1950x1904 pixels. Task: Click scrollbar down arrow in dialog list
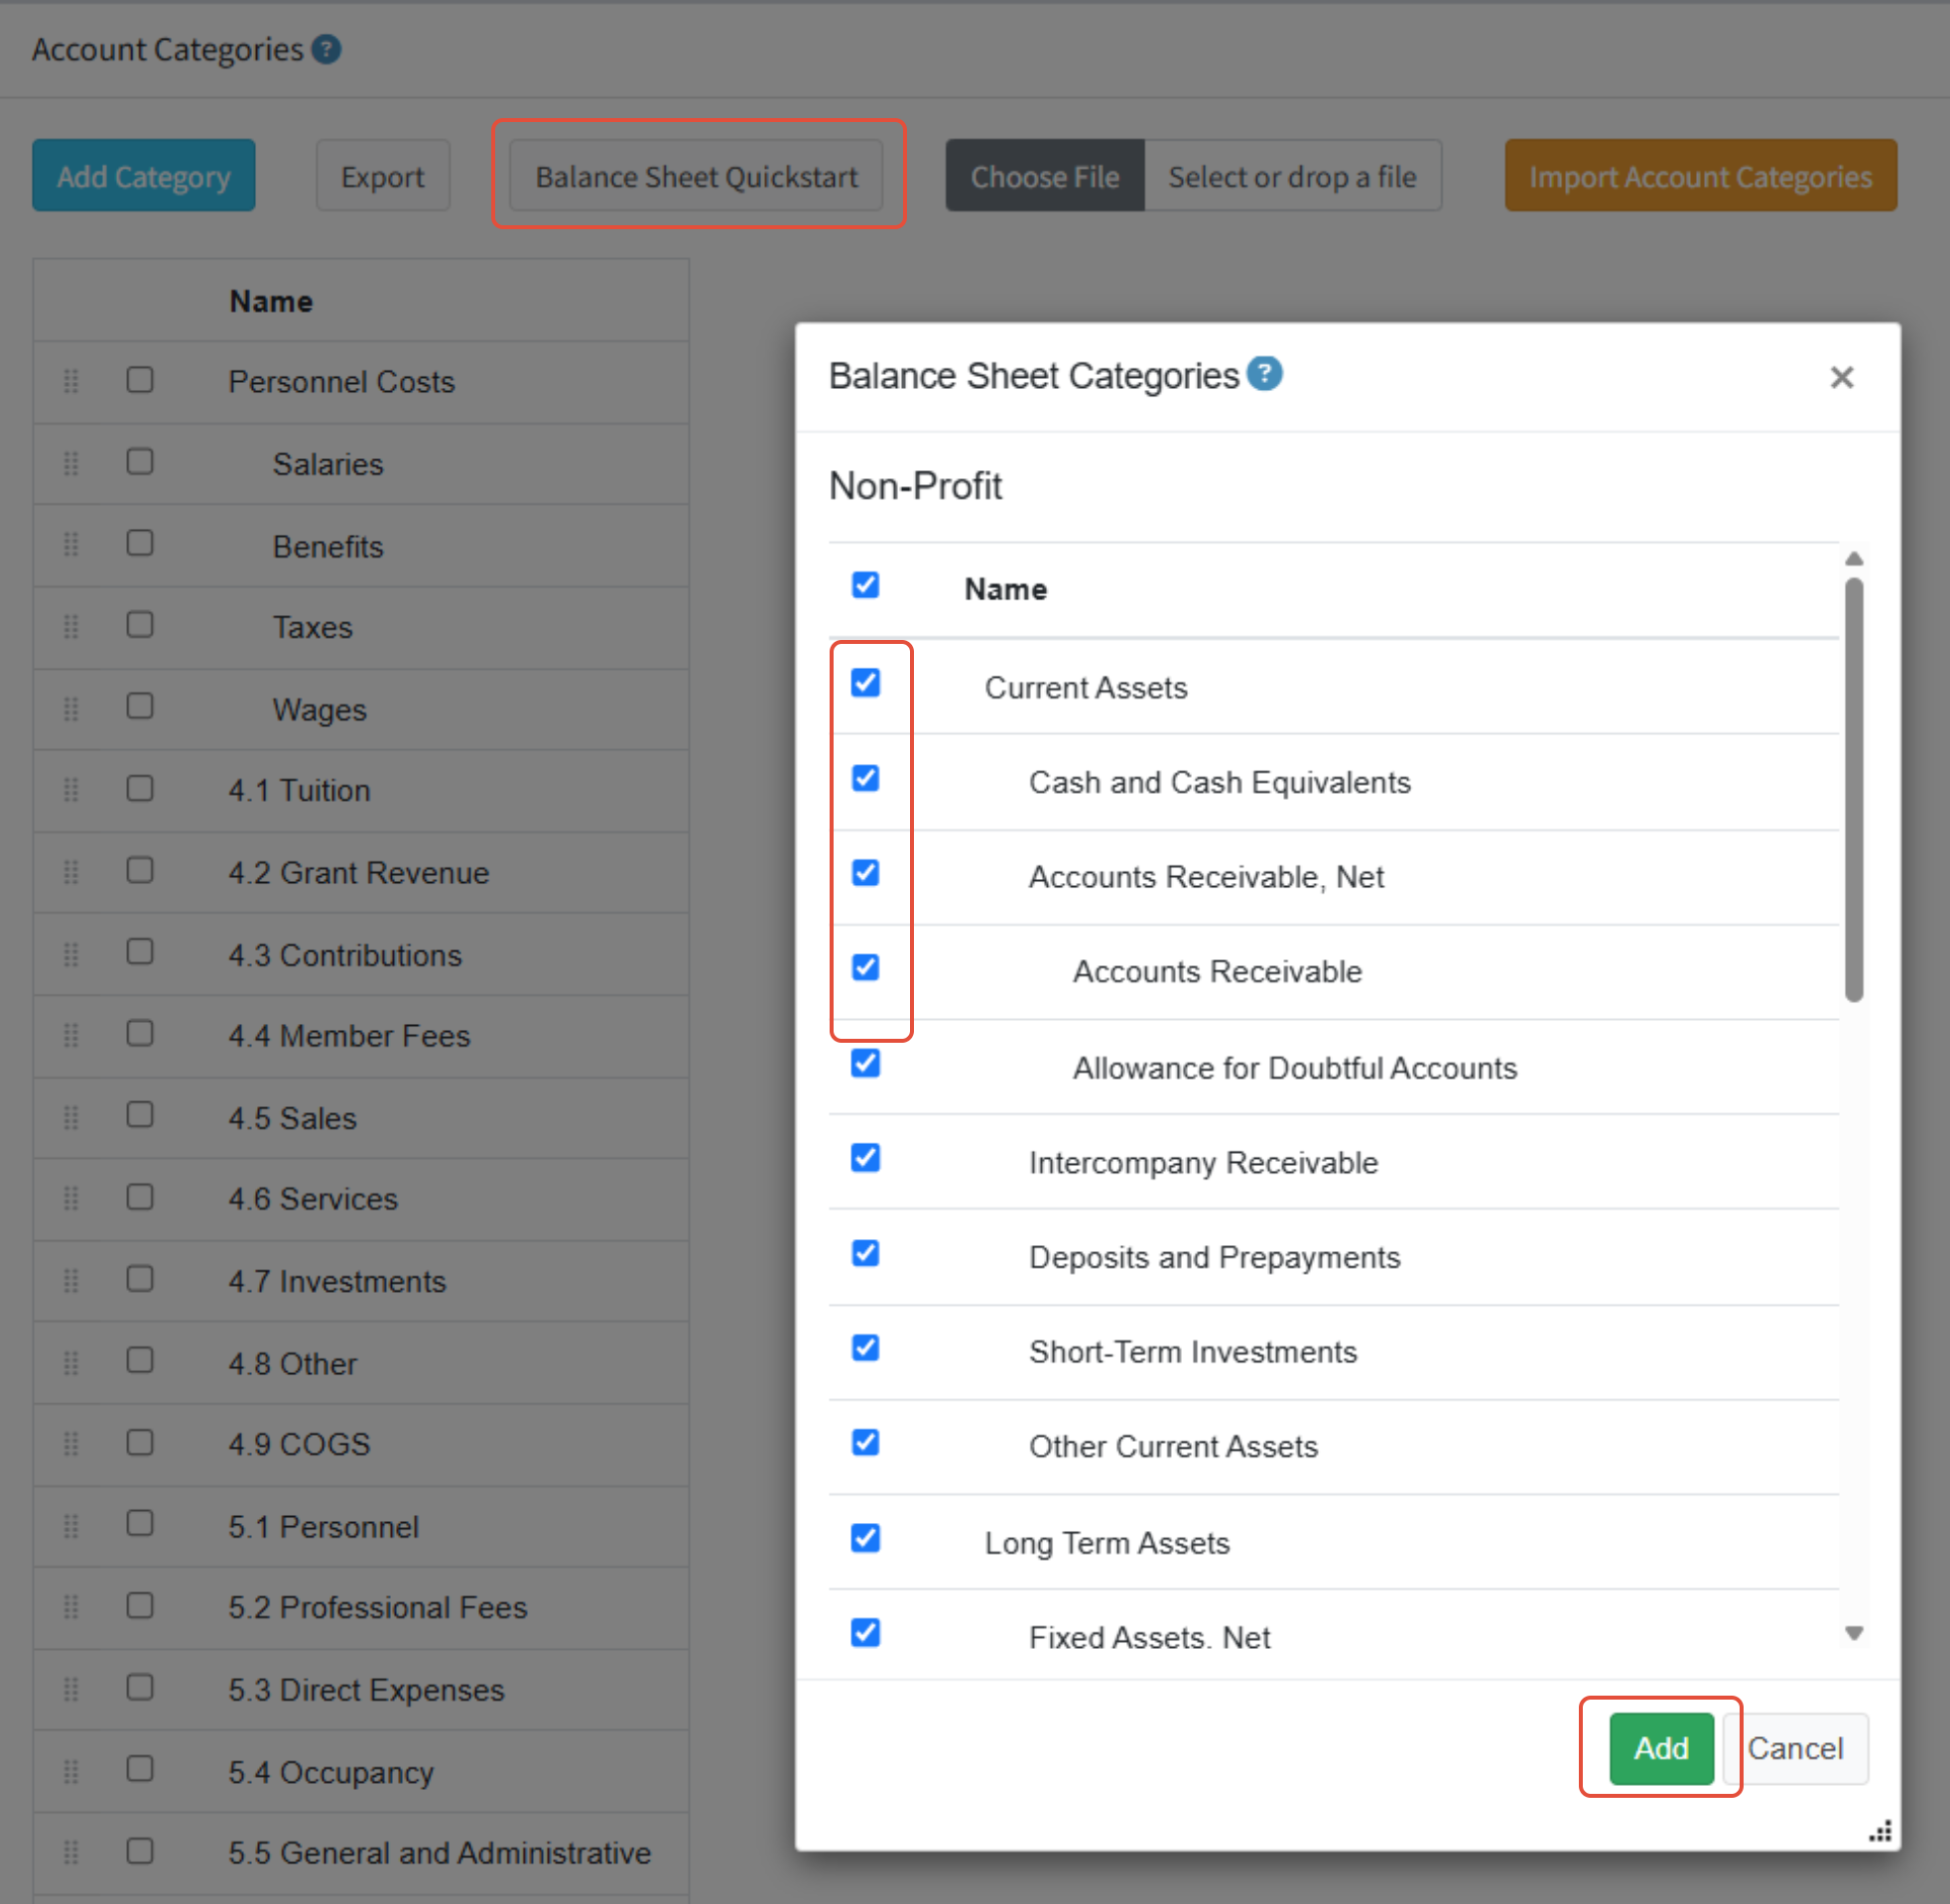pyautogui.click(x=1853, y=1633)
